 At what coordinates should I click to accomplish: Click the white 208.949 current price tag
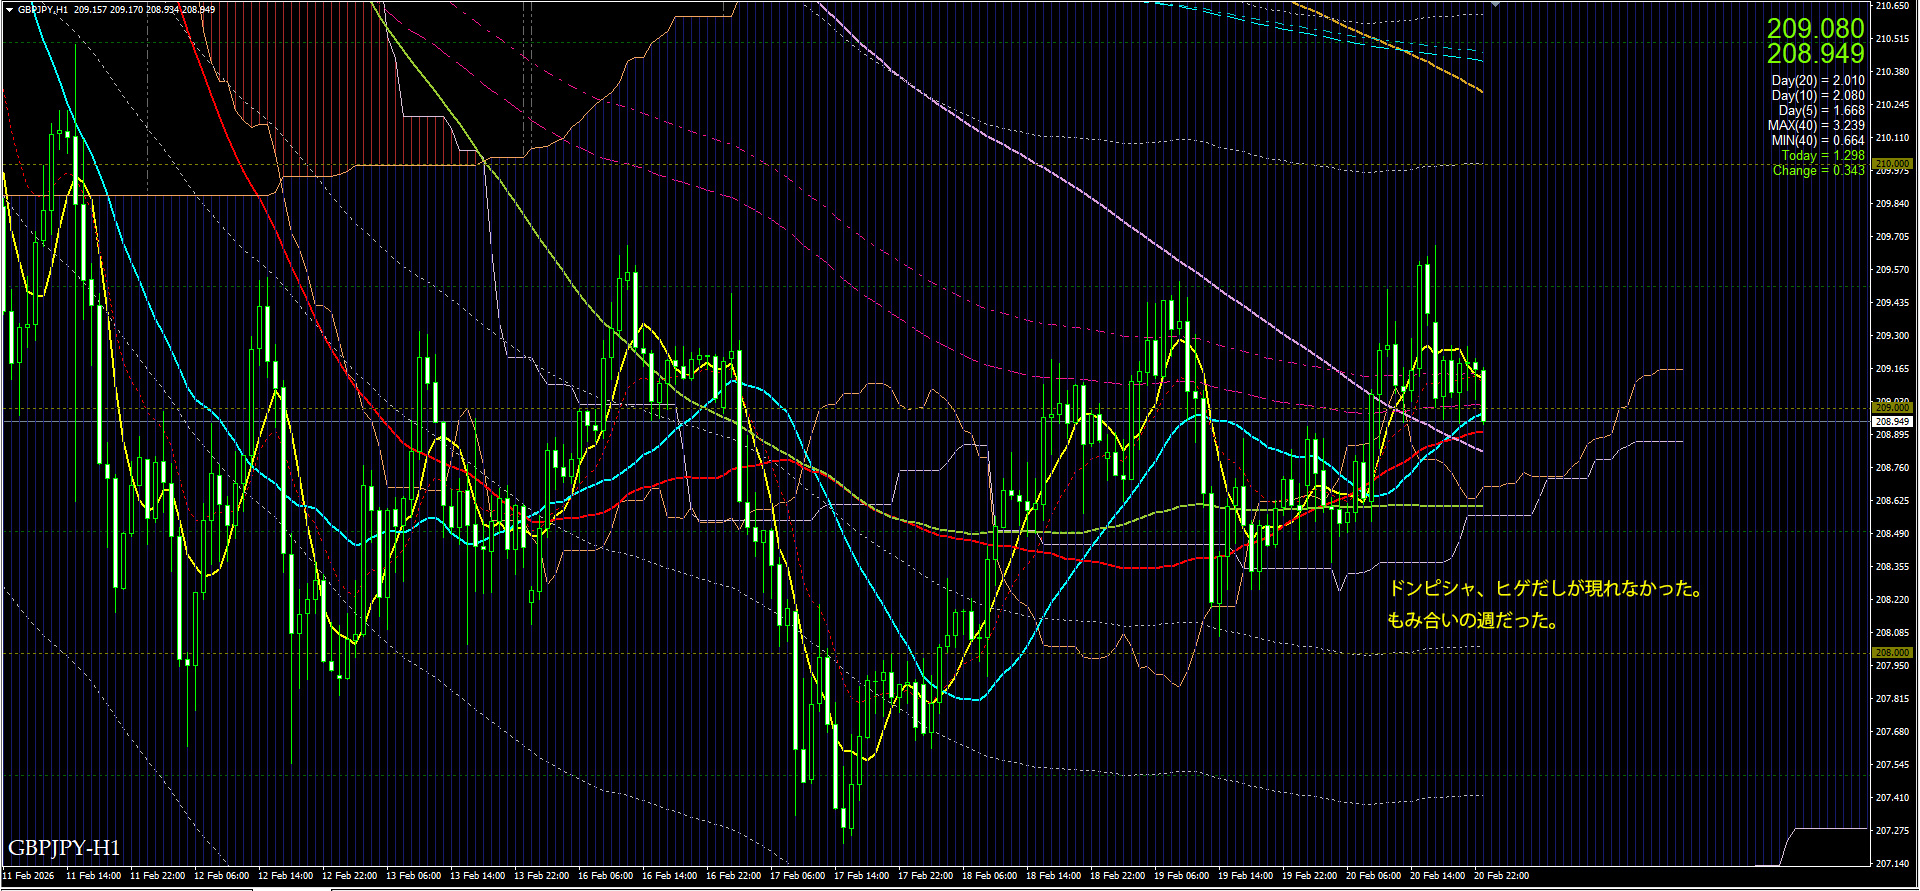click(1891, 421)
